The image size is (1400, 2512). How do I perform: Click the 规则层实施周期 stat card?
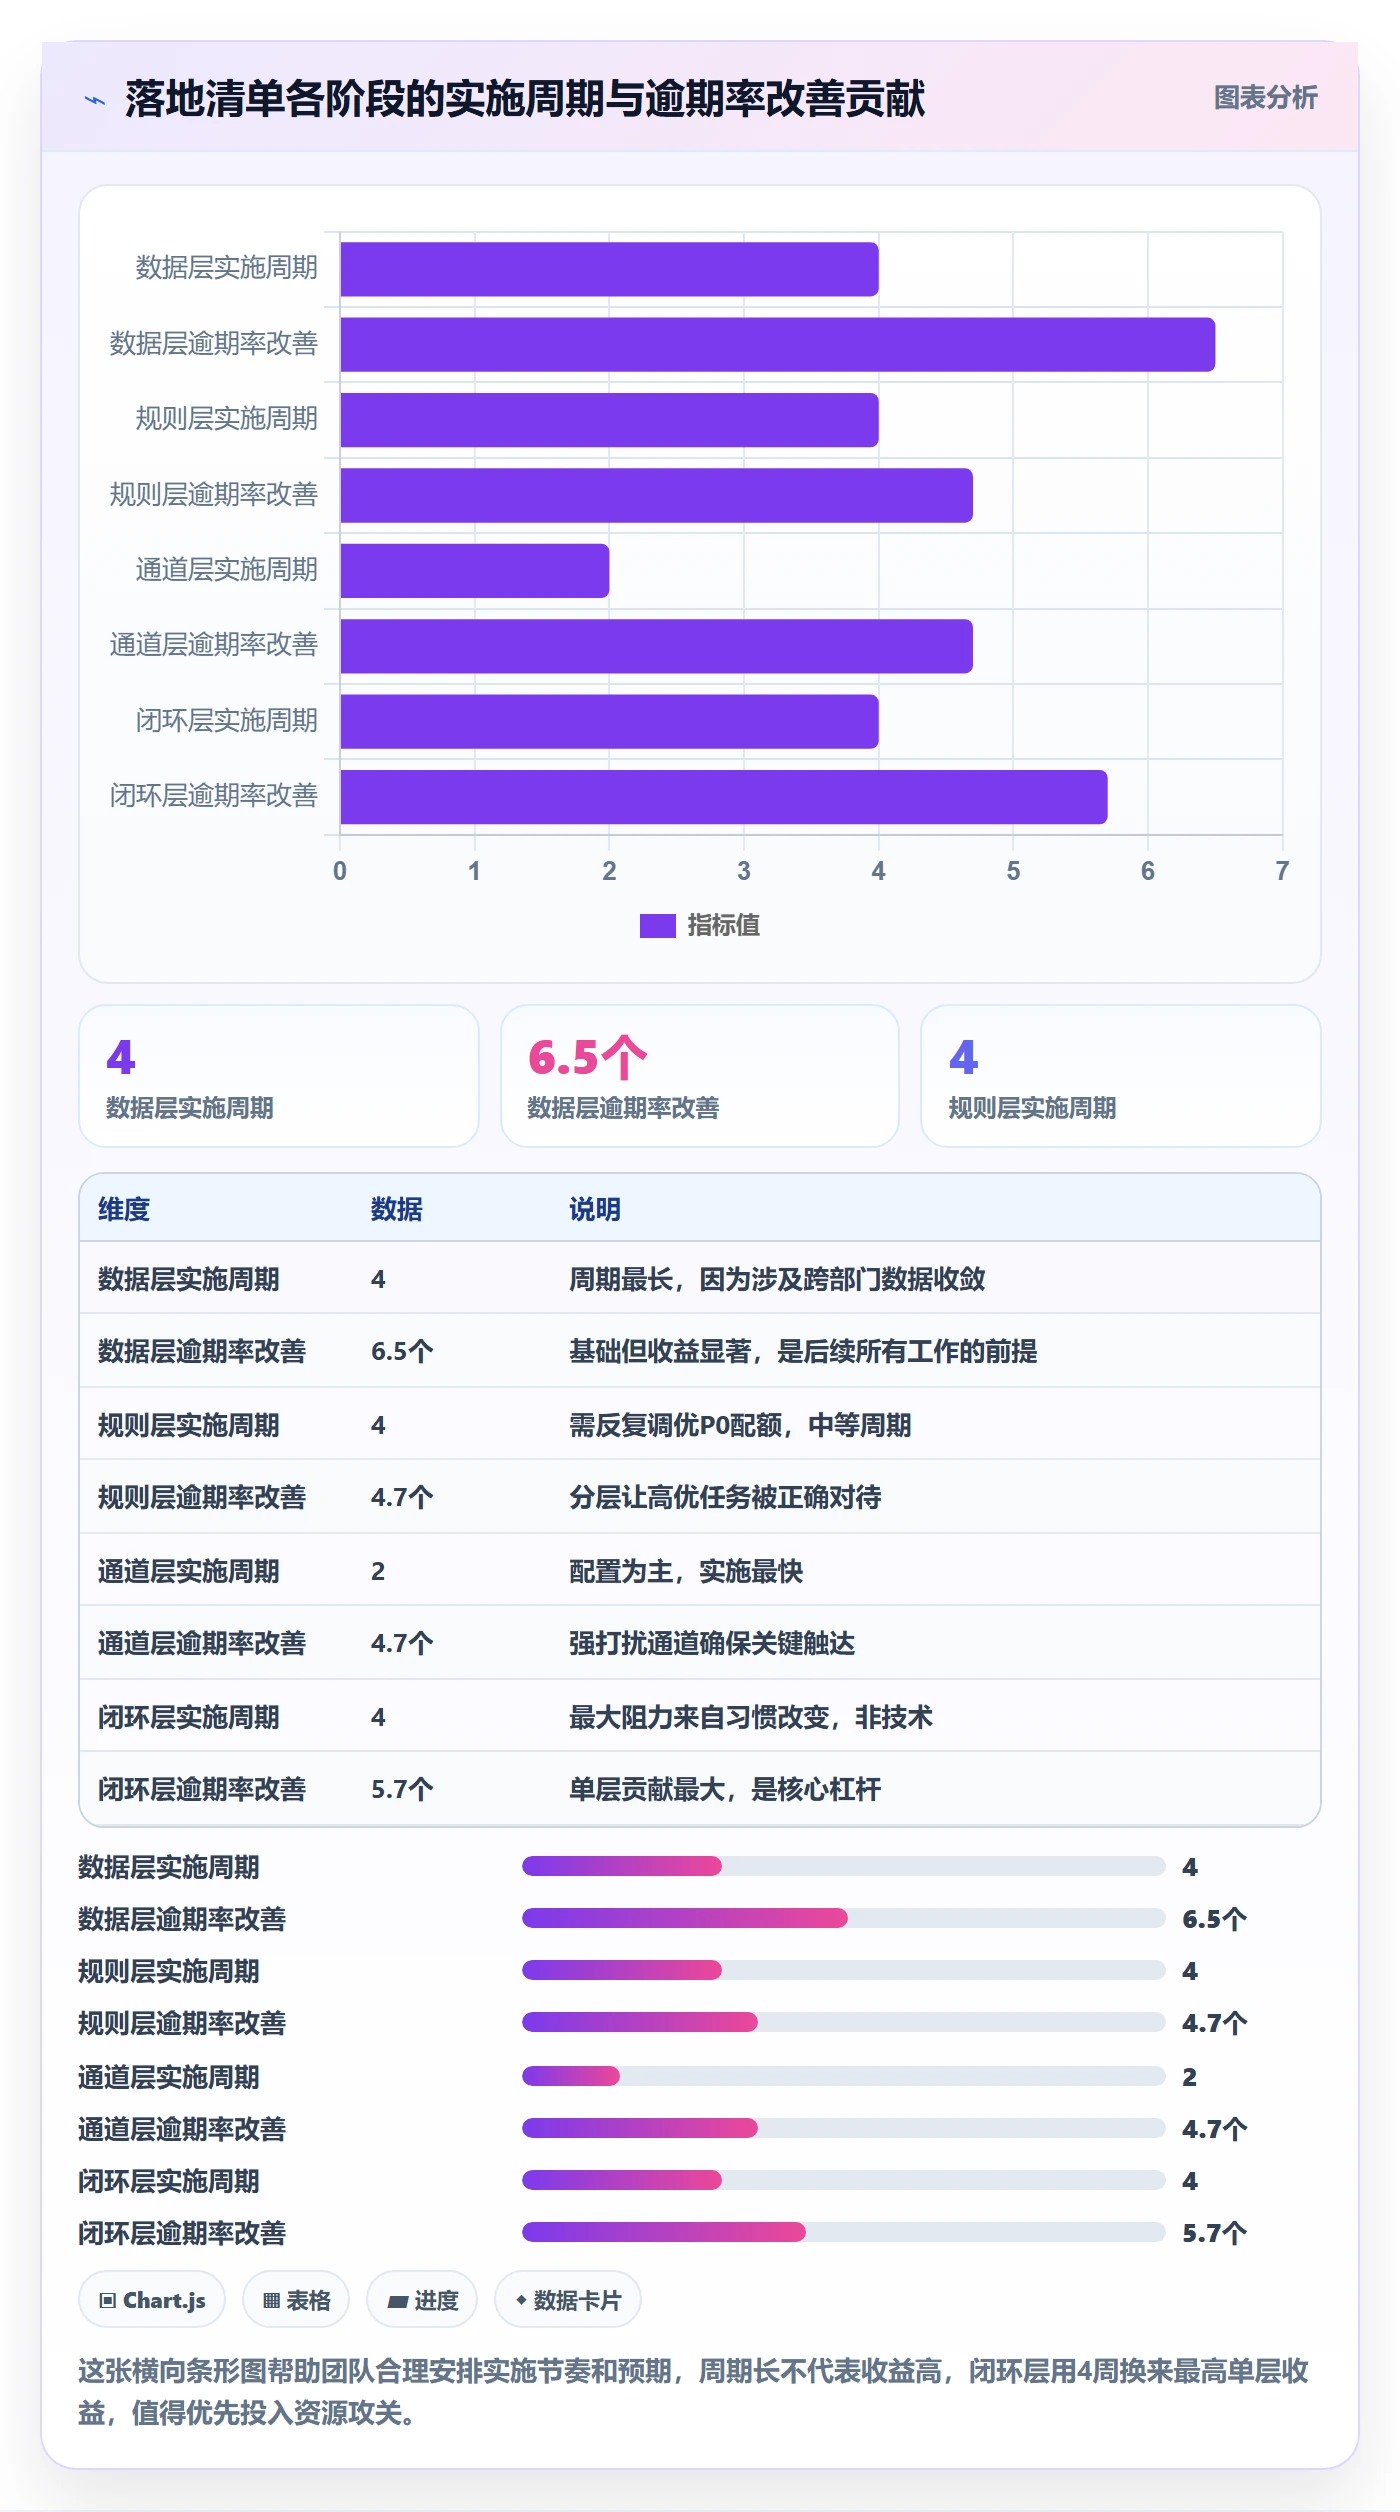(x=1120, y=1076)
